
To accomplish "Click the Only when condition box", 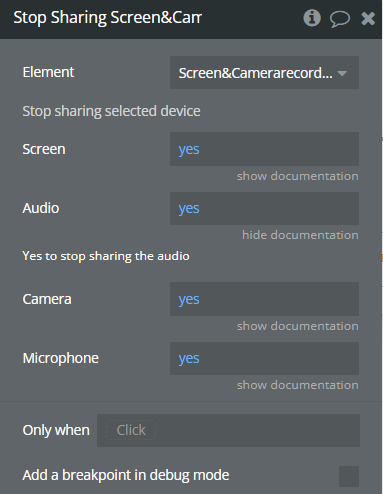I will pyautogui.click(x=228, y=430).
